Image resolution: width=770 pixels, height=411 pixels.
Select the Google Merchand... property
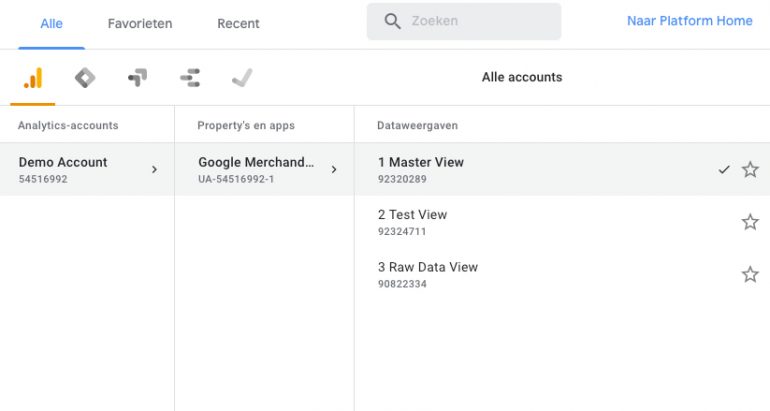pos(264,169)
